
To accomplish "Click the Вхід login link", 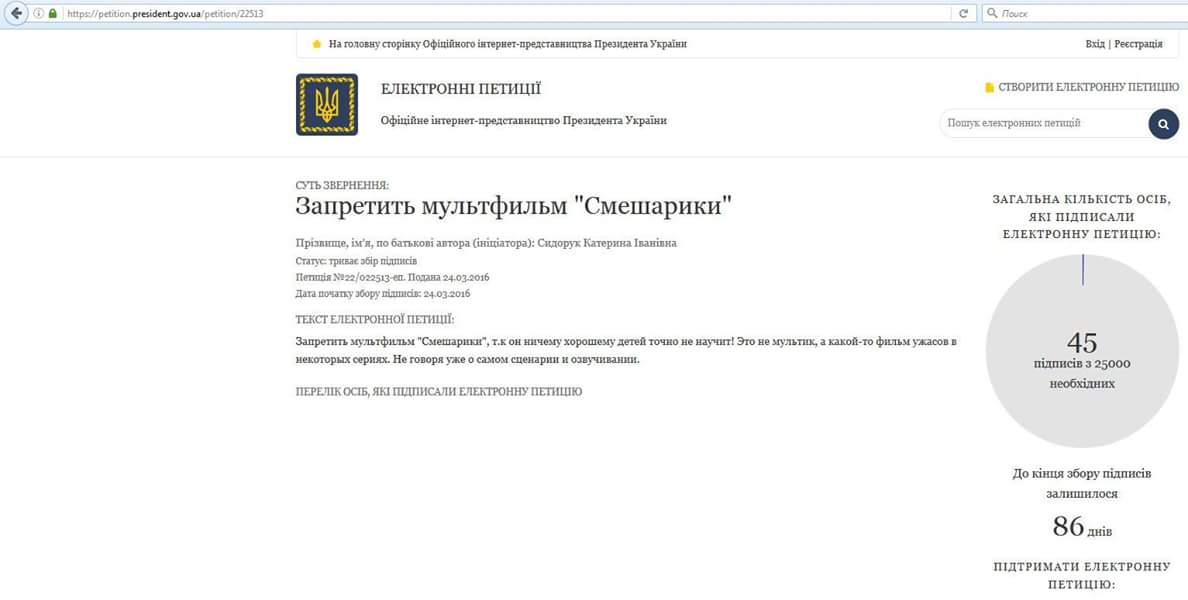I will tap(1095, 44).
